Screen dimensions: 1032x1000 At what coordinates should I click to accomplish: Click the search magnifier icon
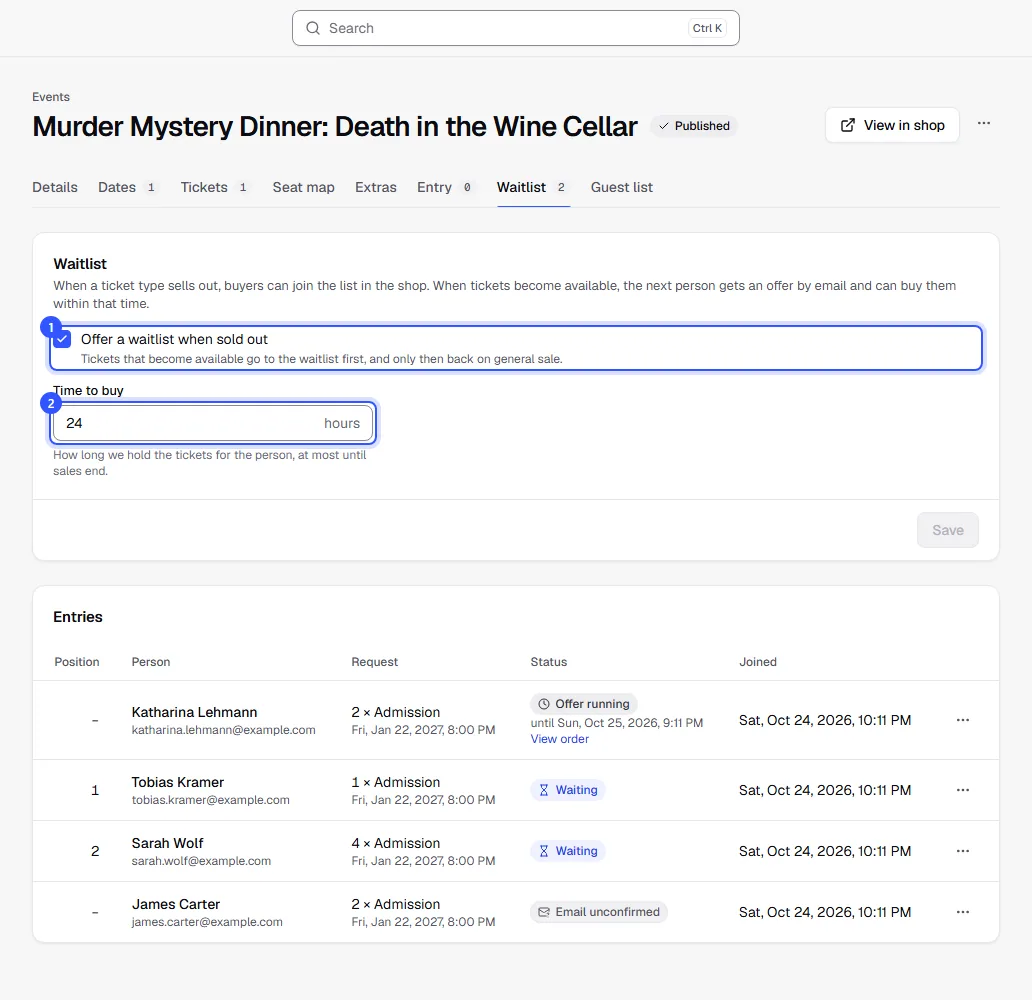(313, 28)
